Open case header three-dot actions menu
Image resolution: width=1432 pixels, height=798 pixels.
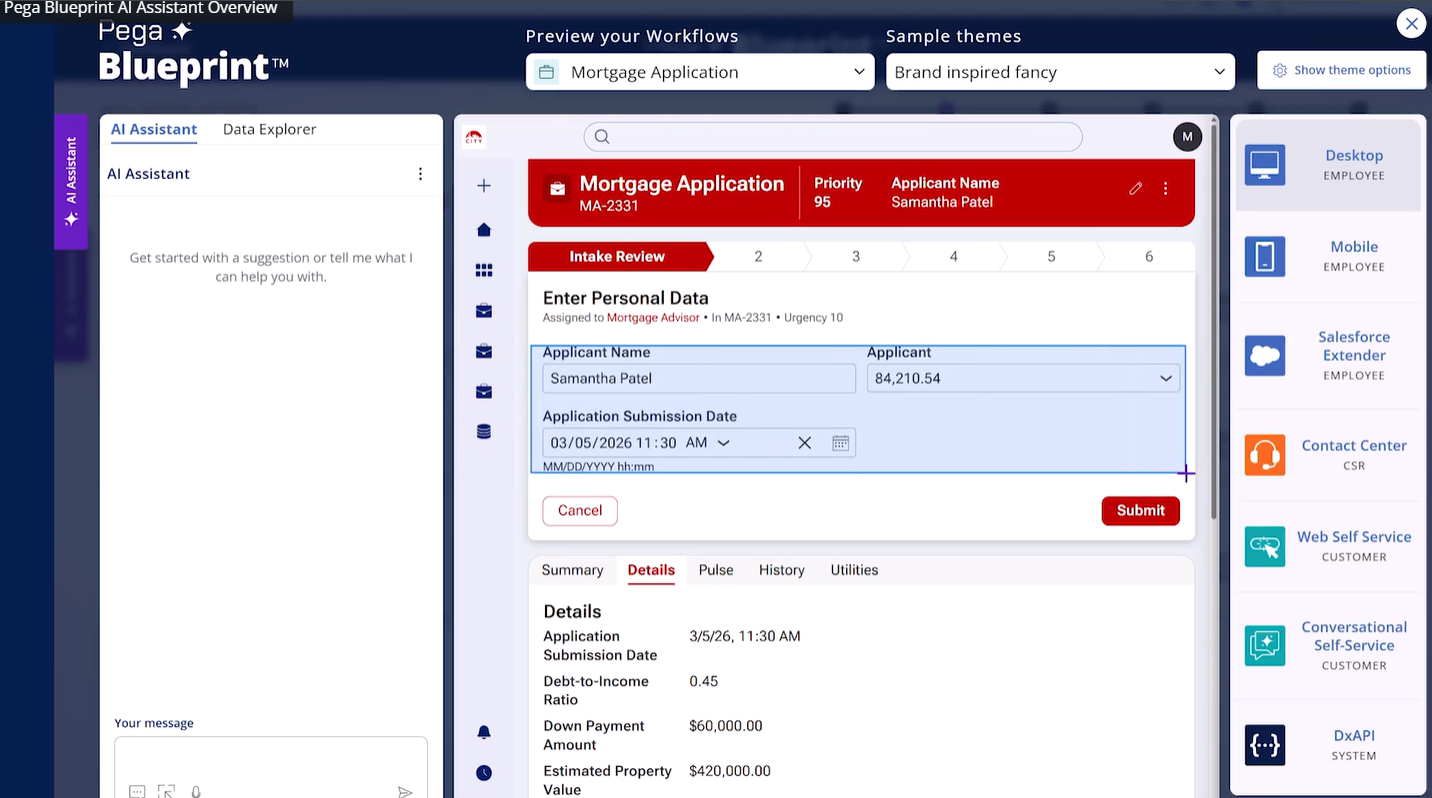[1165, 188]
